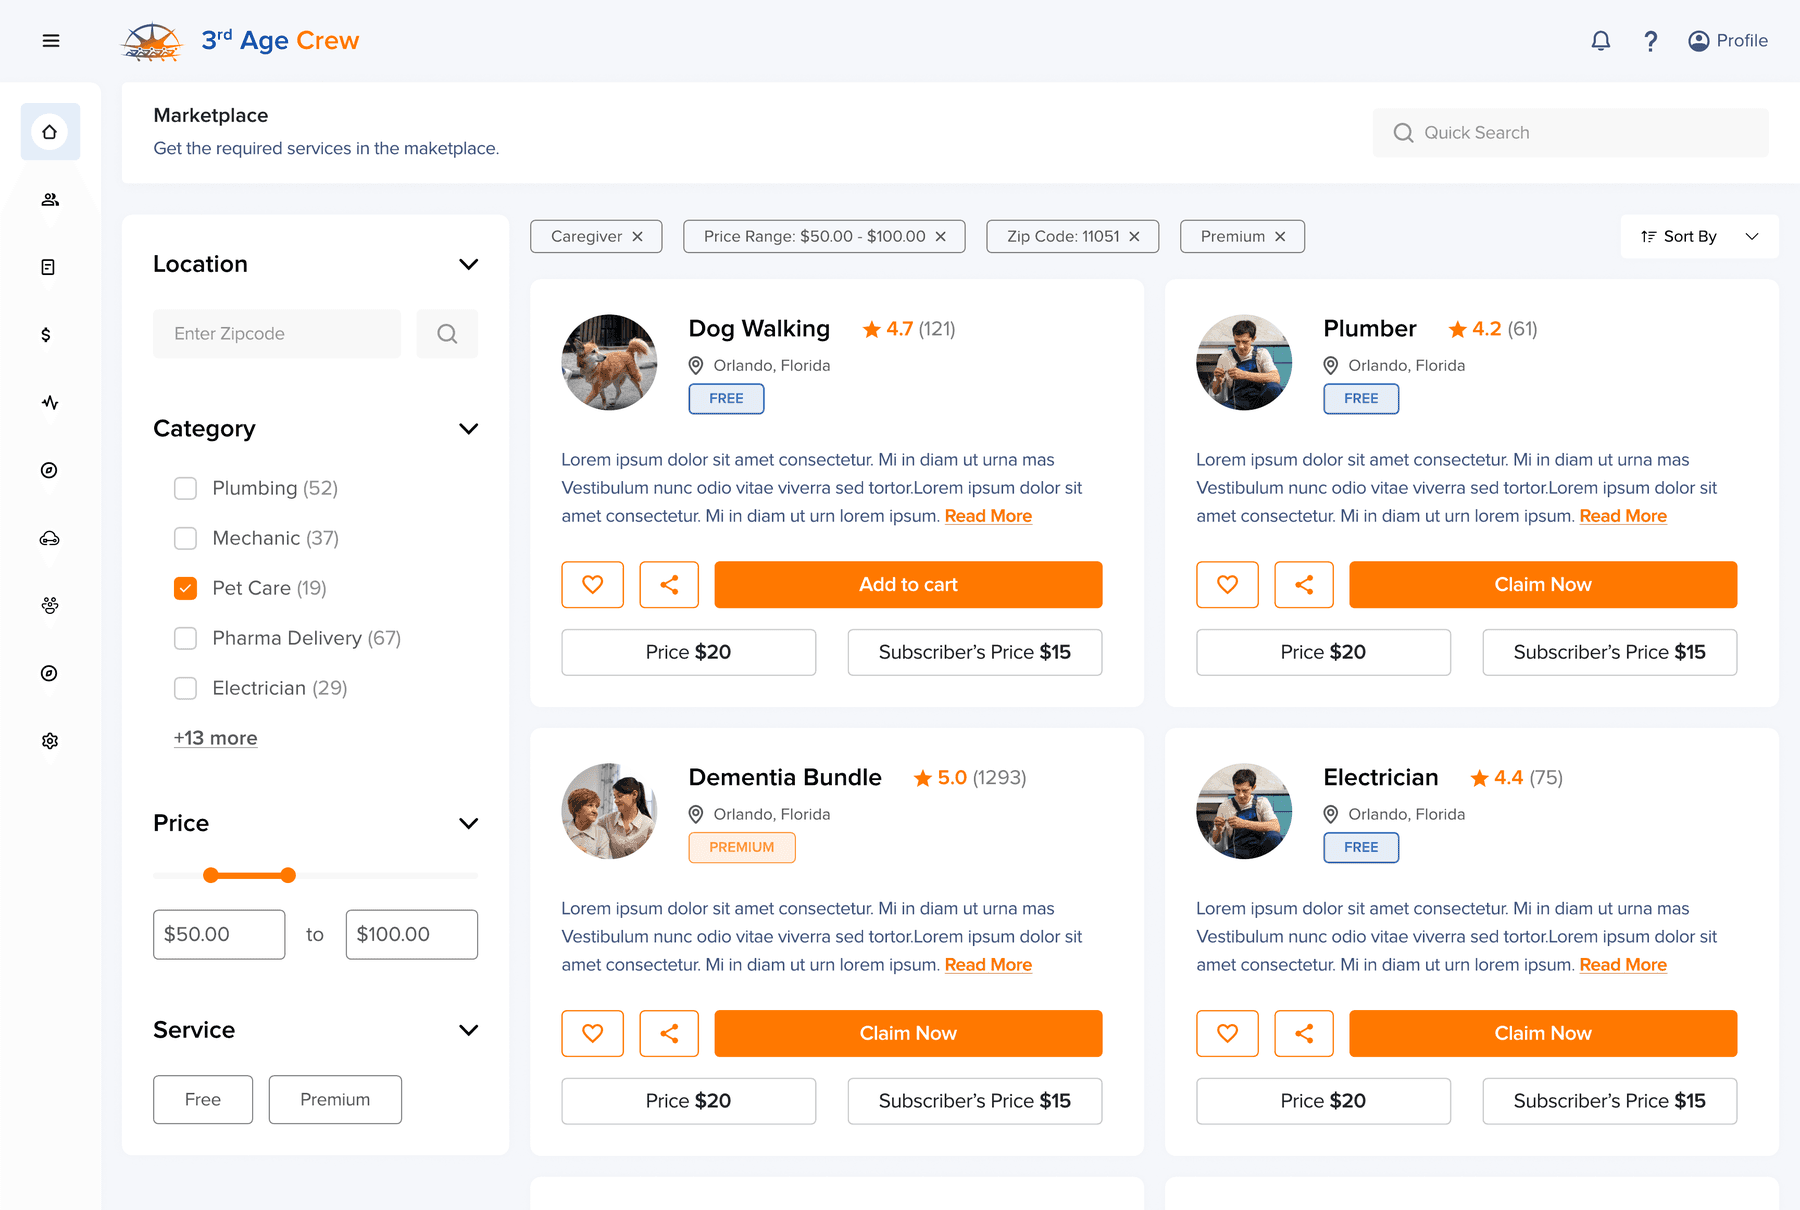Remove the Price Range filter chip
1800x1210 pixels.
[941, 237]
